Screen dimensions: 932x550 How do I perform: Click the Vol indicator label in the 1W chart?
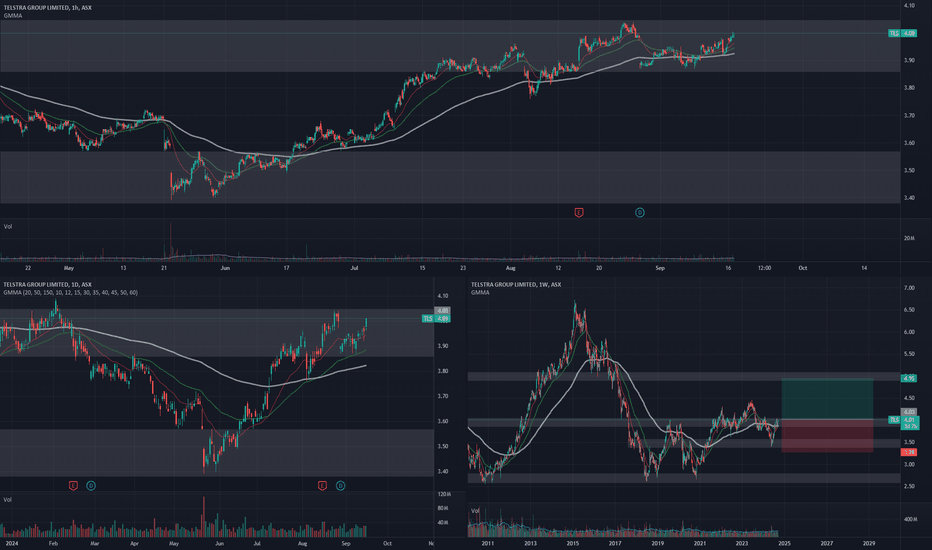[476, 511]
